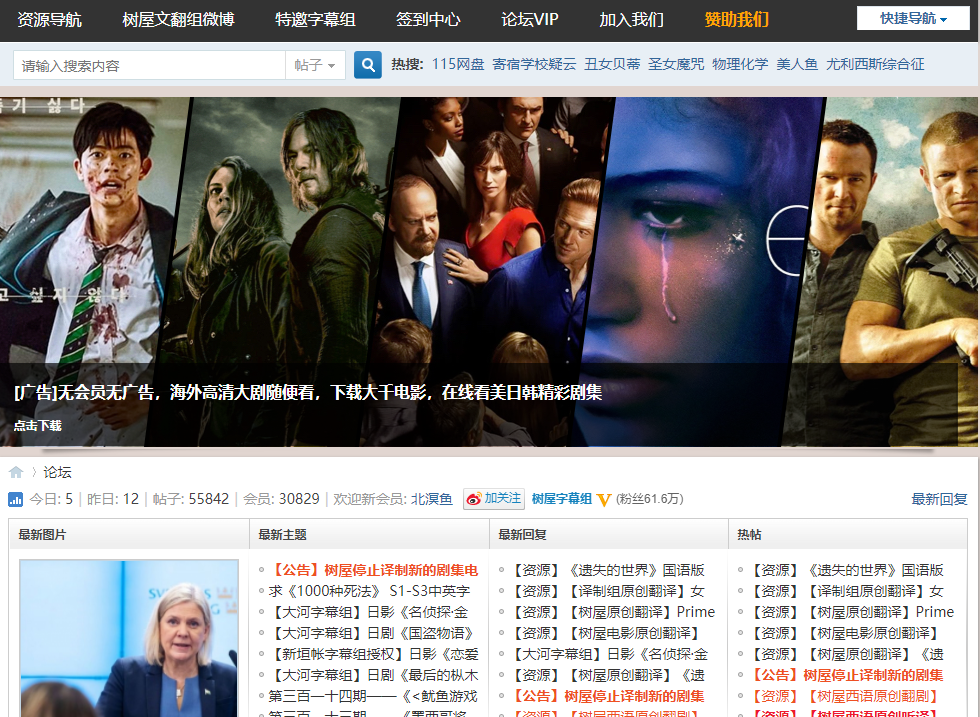The height and width of the screenshot is (717, 980).
Task: Click hot search term 115网盘
Action: click(x=458, y=64)
